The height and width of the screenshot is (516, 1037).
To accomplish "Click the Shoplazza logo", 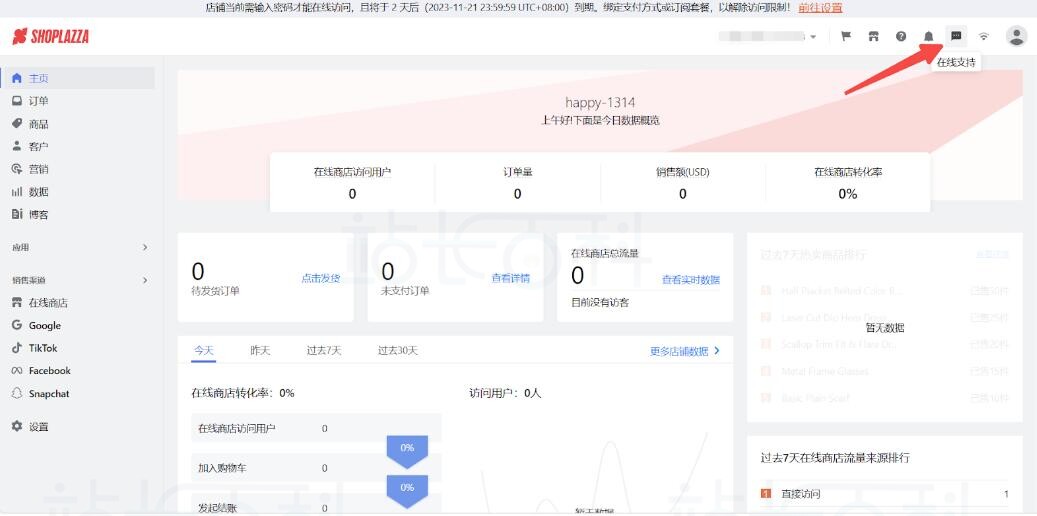I will click(50, 36).
